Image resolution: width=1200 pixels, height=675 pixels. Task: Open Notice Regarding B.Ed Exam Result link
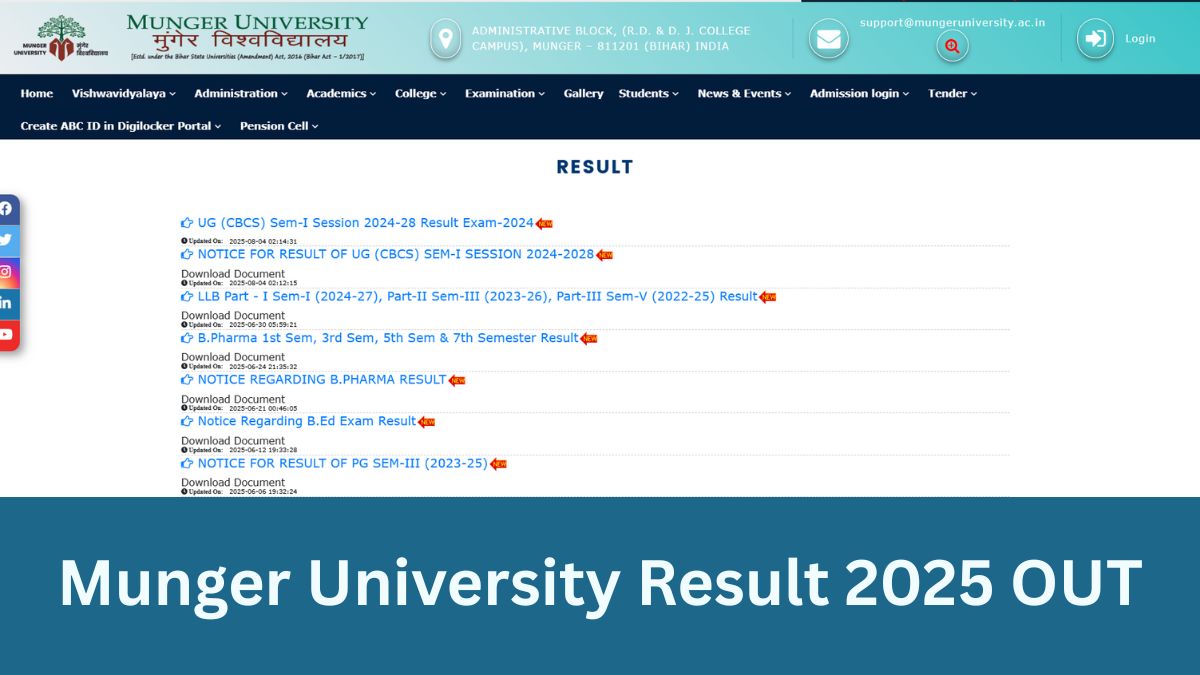307,421
